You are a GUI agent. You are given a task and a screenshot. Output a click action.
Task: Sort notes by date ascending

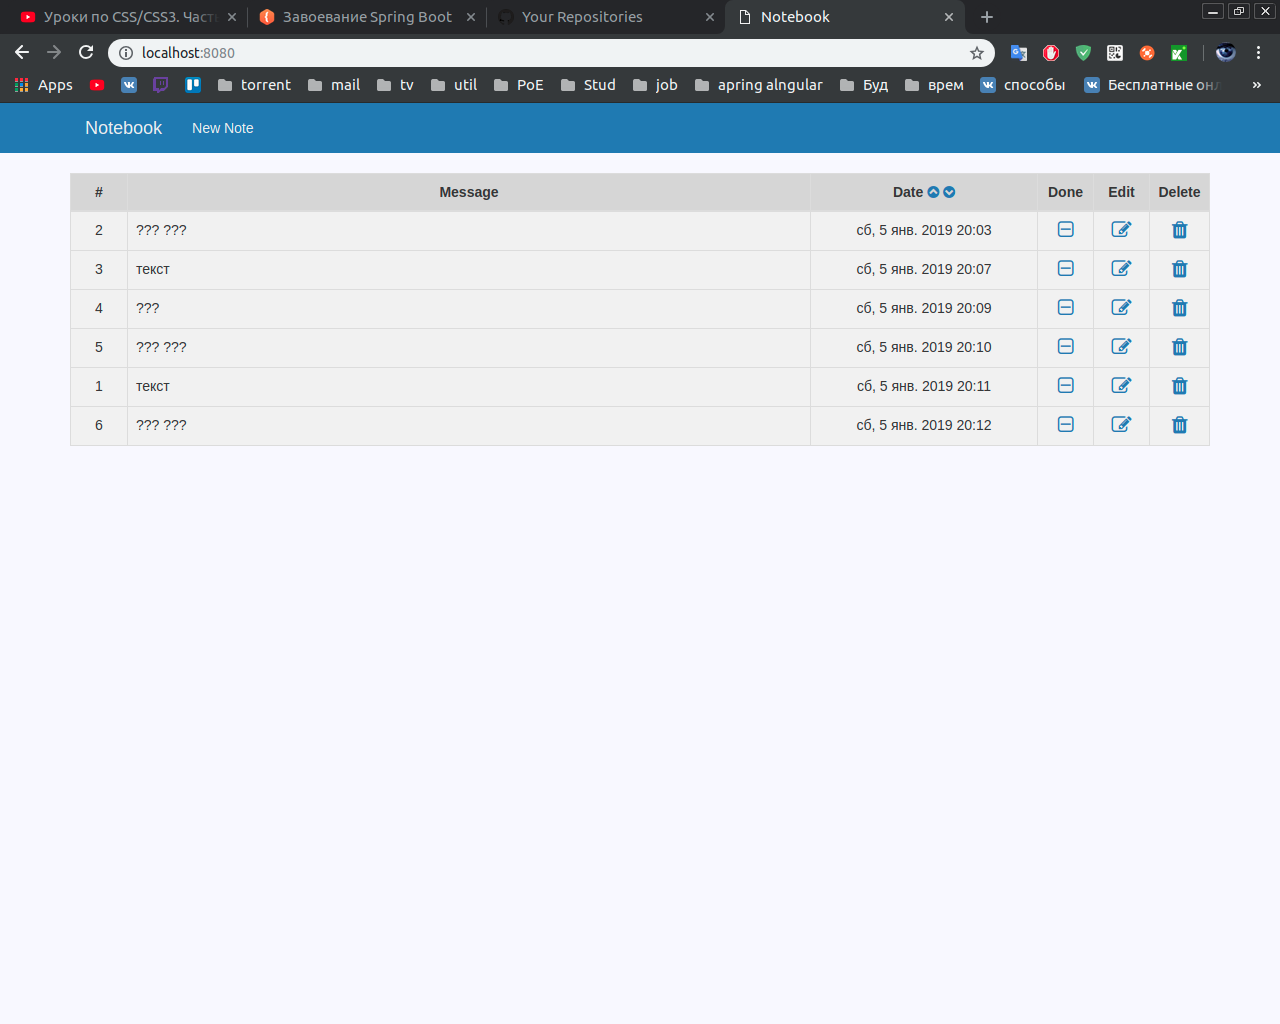(933, 192)
